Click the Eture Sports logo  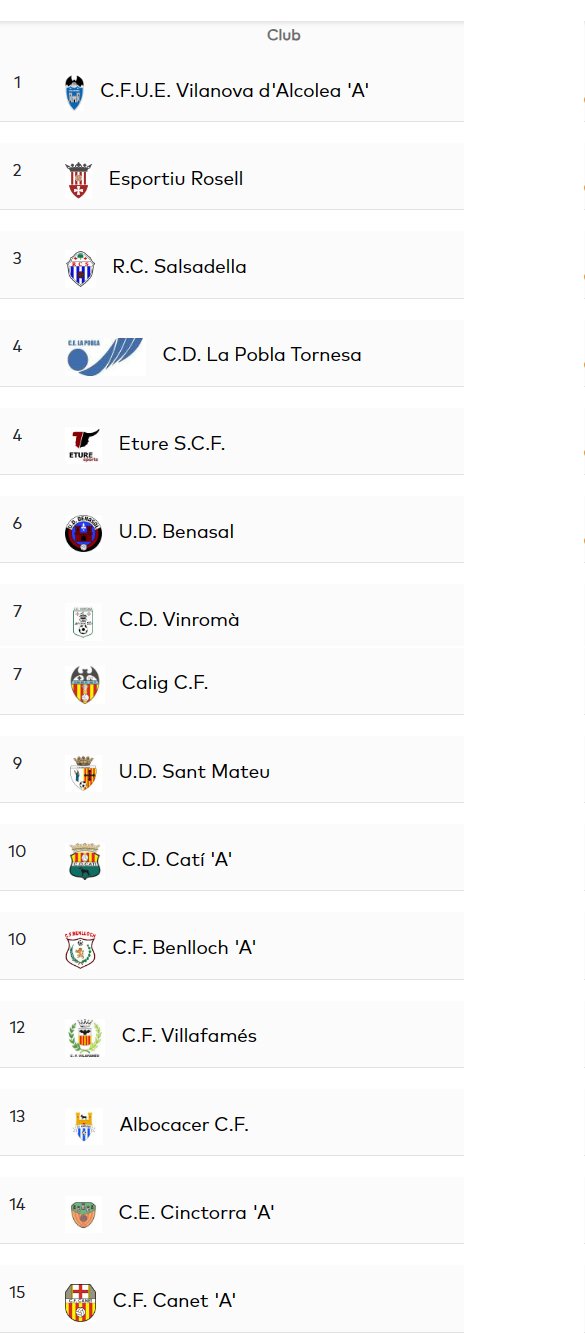click(x=84, y=444)
